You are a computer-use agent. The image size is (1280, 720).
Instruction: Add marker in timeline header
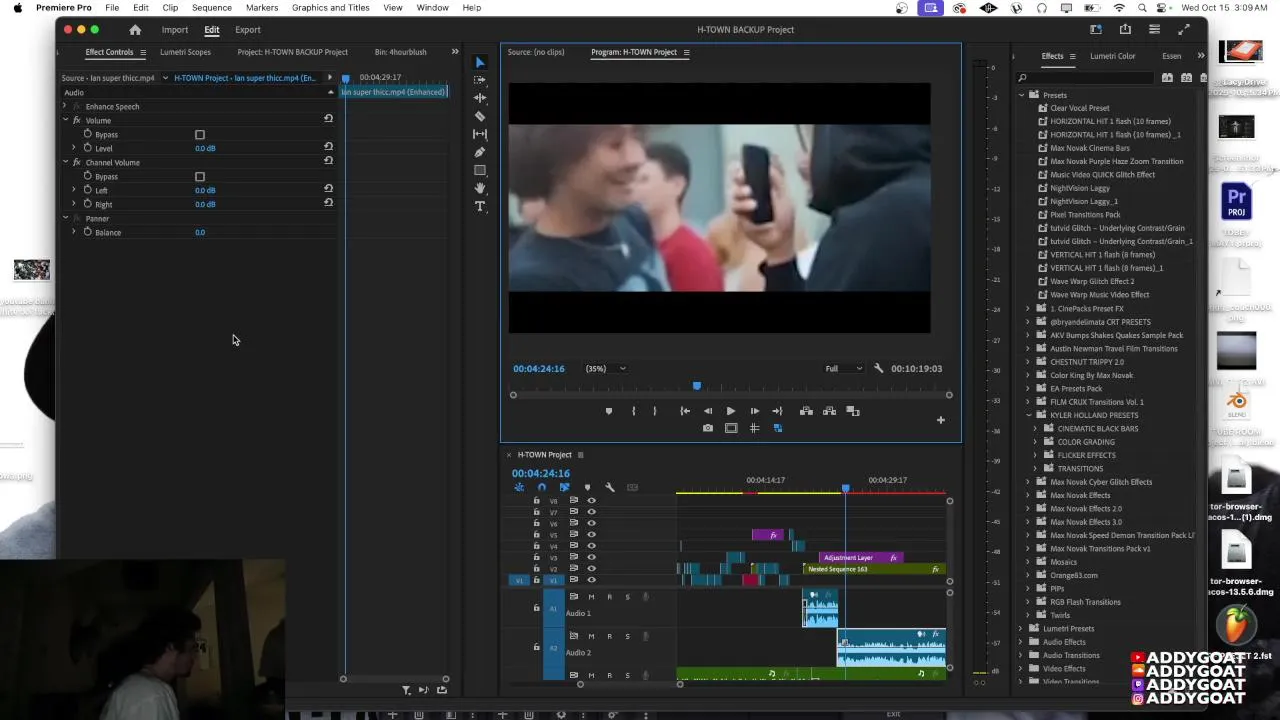[587, 487]
